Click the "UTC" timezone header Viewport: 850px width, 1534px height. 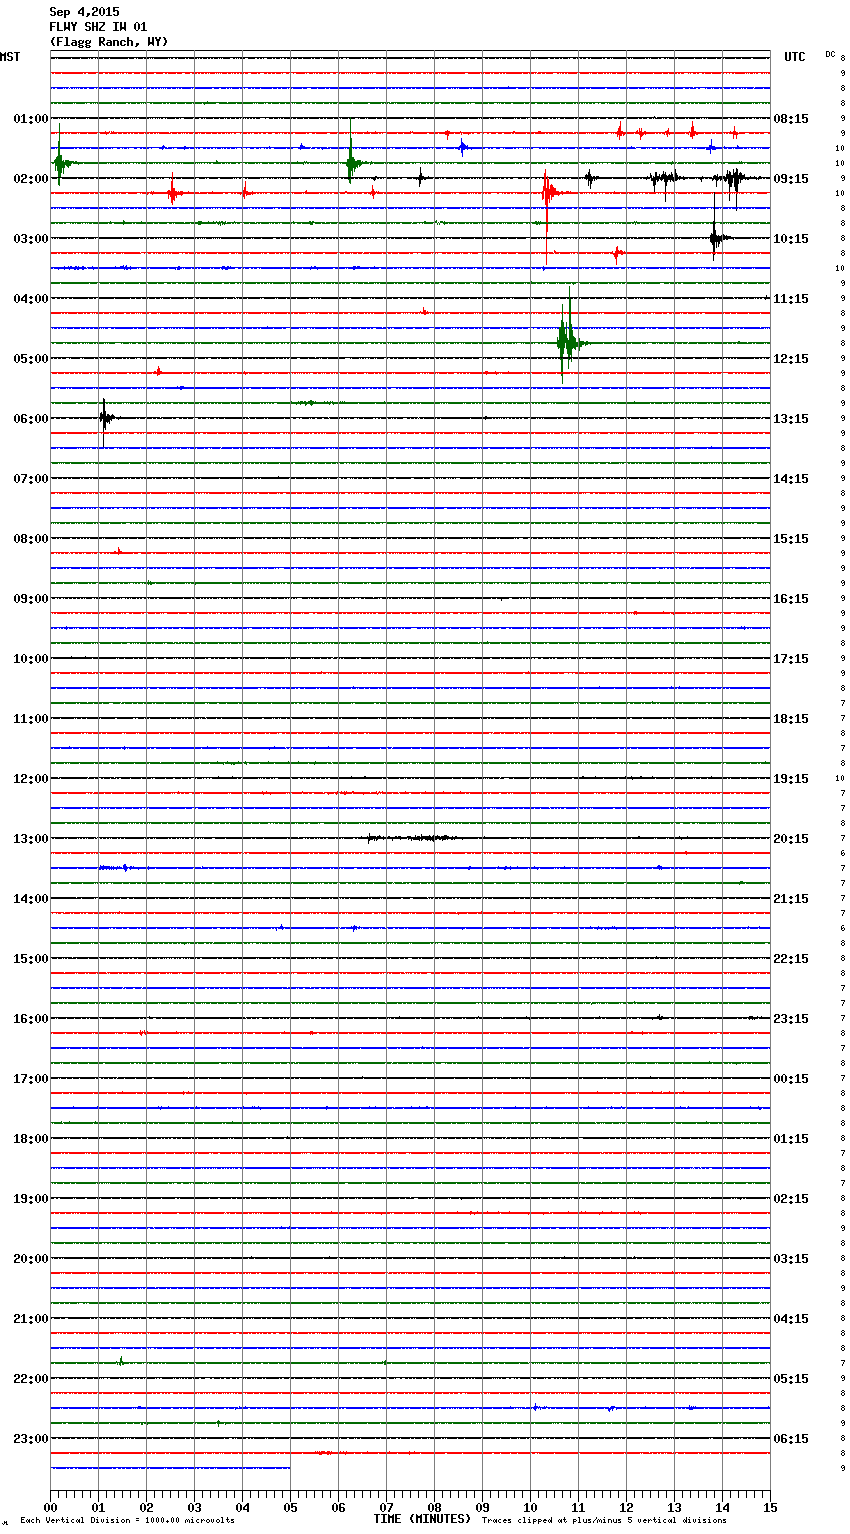[x=795, y=57]
